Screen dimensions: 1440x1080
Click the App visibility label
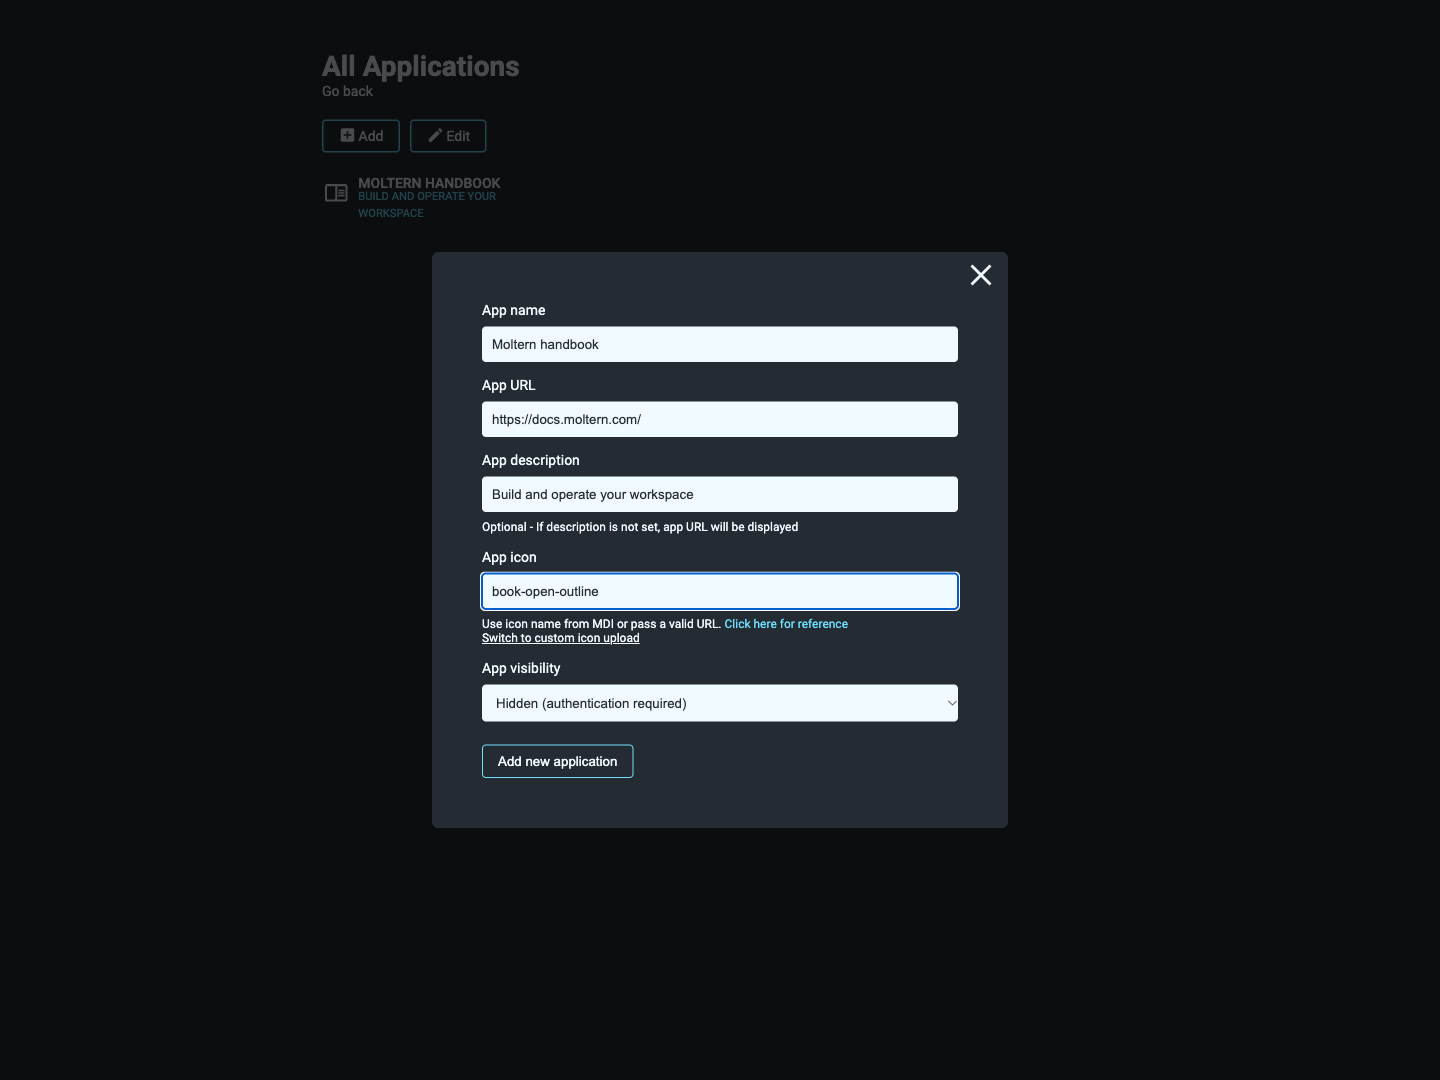pyautogui.click(x=521, y=668)
